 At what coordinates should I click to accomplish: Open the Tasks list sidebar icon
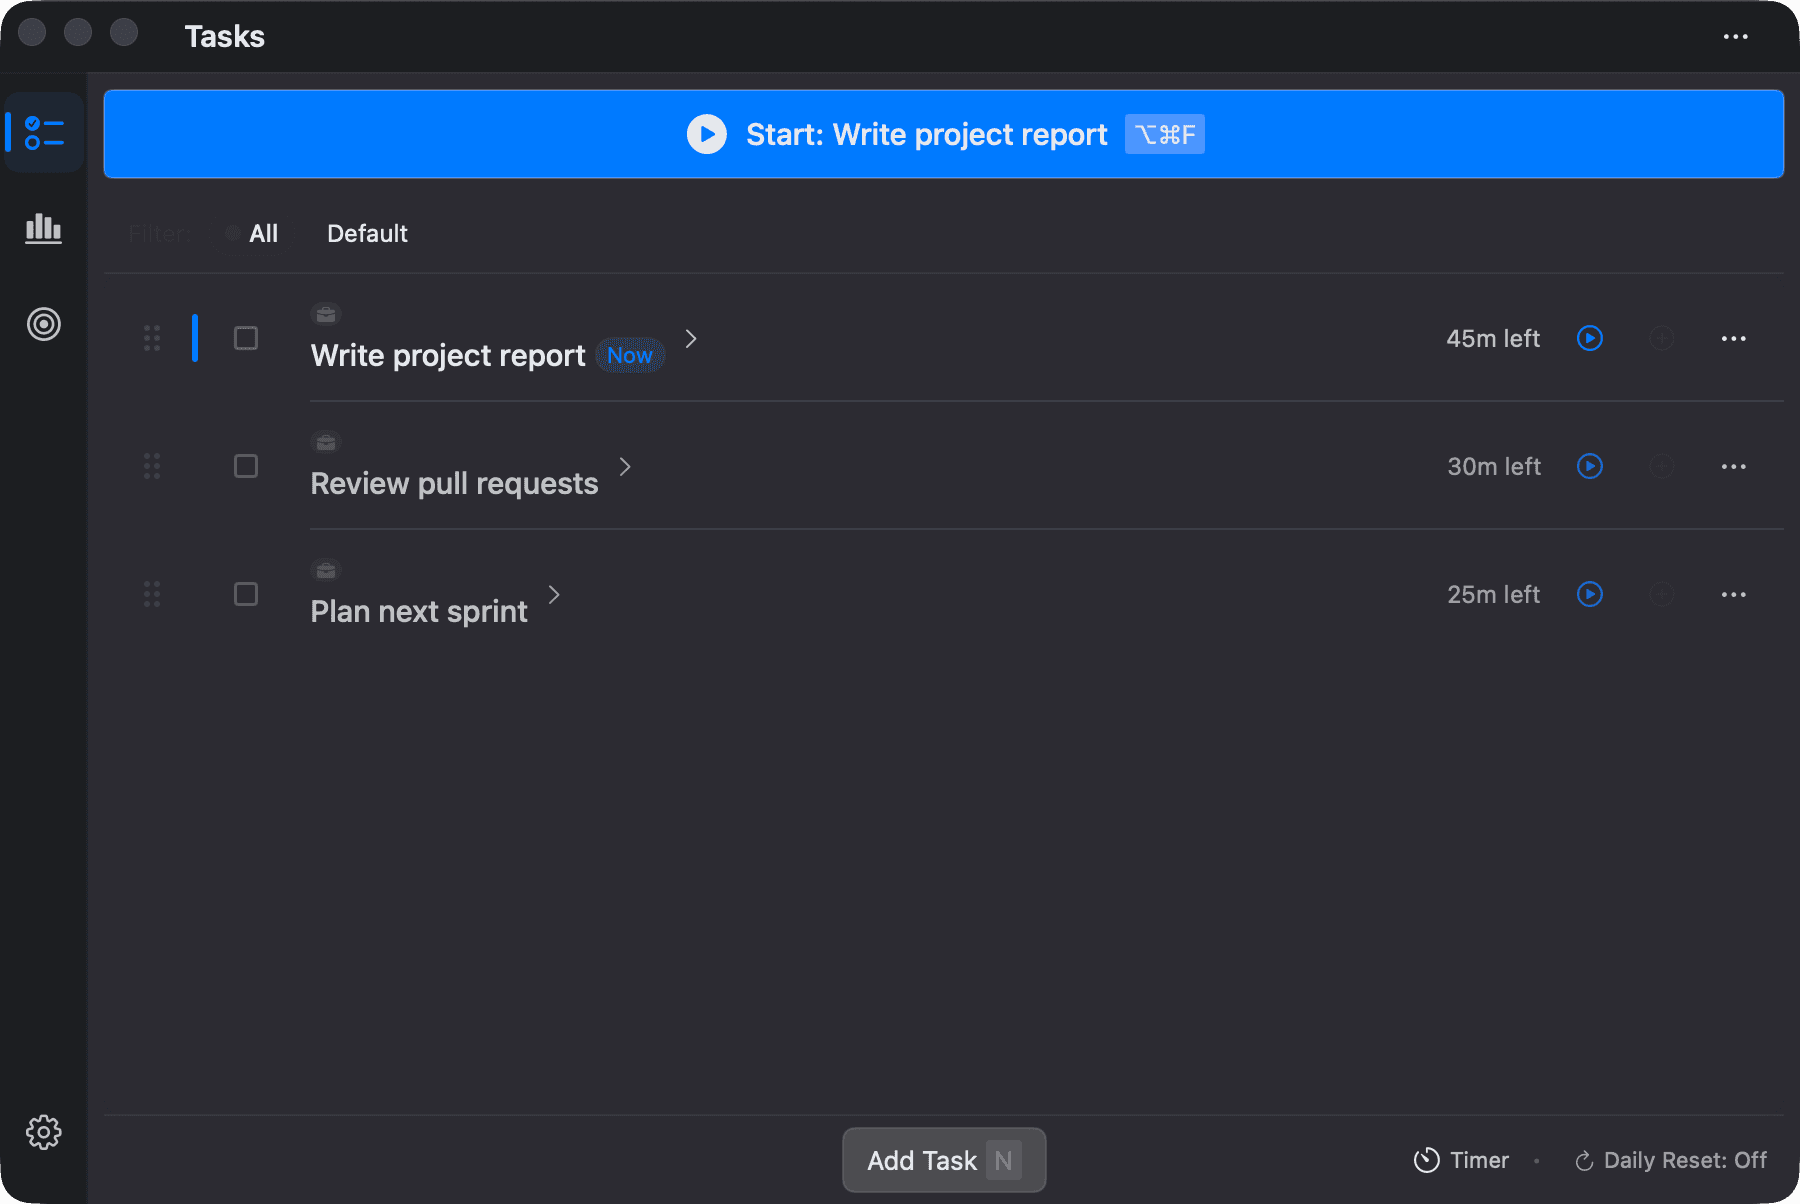(x=44, y=133)
